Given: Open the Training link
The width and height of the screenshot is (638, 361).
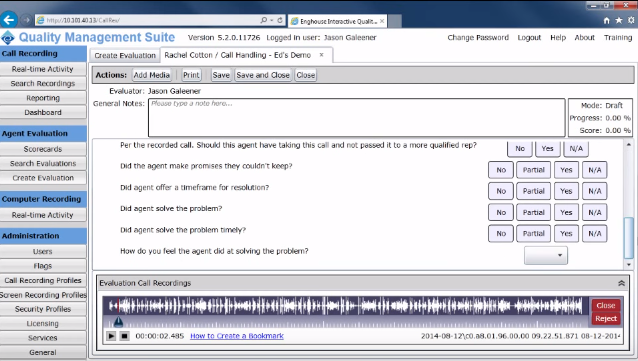Looking at the screenshot, I should [618, 37].
